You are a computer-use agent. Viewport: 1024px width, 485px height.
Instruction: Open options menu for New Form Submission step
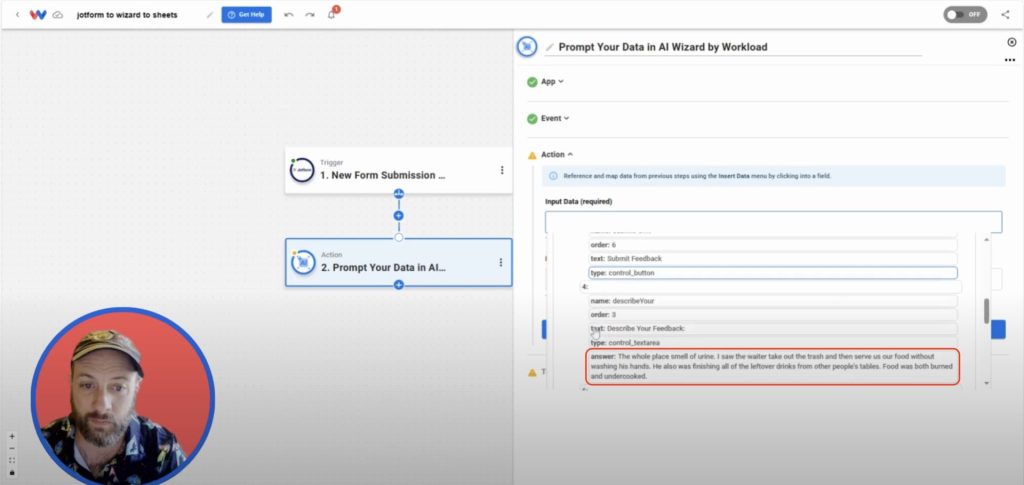pyautogui.click(x=502, y=170)
